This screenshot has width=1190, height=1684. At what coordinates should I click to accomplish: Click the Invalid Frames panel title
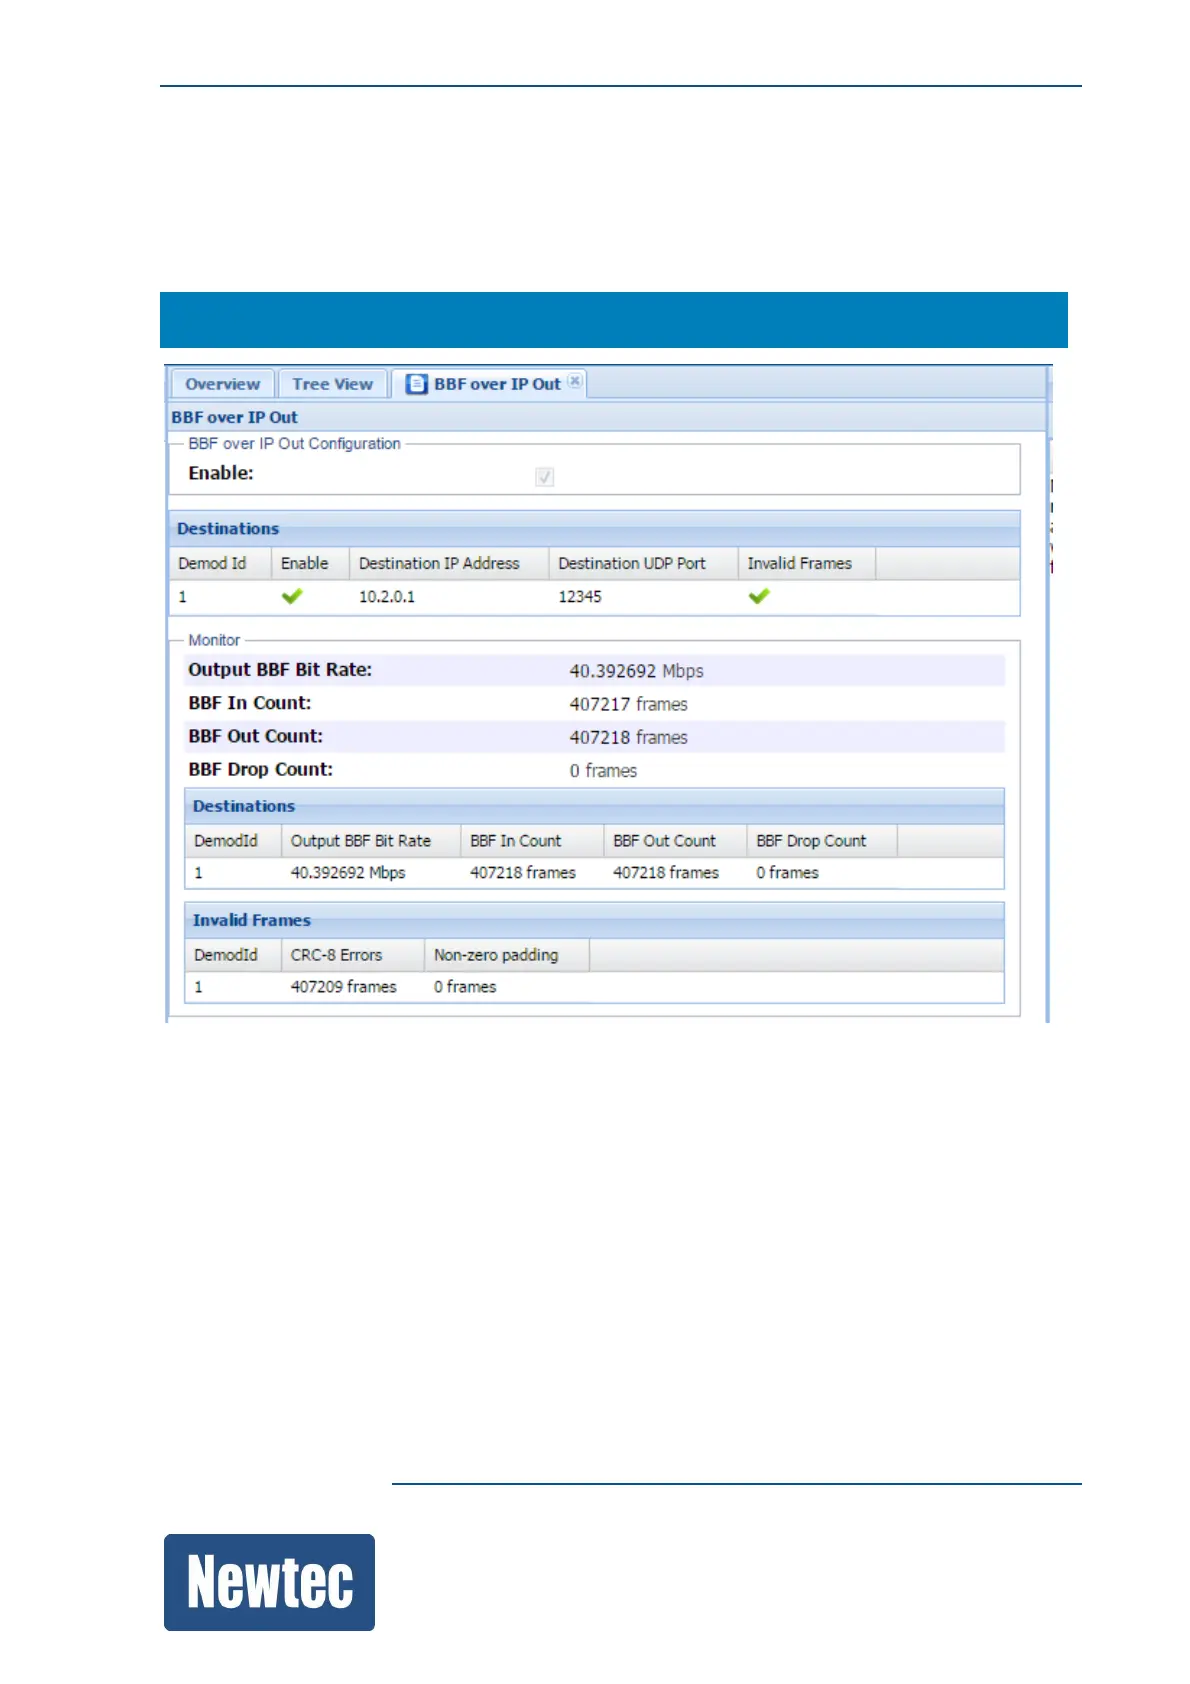[x=252, y=920]
